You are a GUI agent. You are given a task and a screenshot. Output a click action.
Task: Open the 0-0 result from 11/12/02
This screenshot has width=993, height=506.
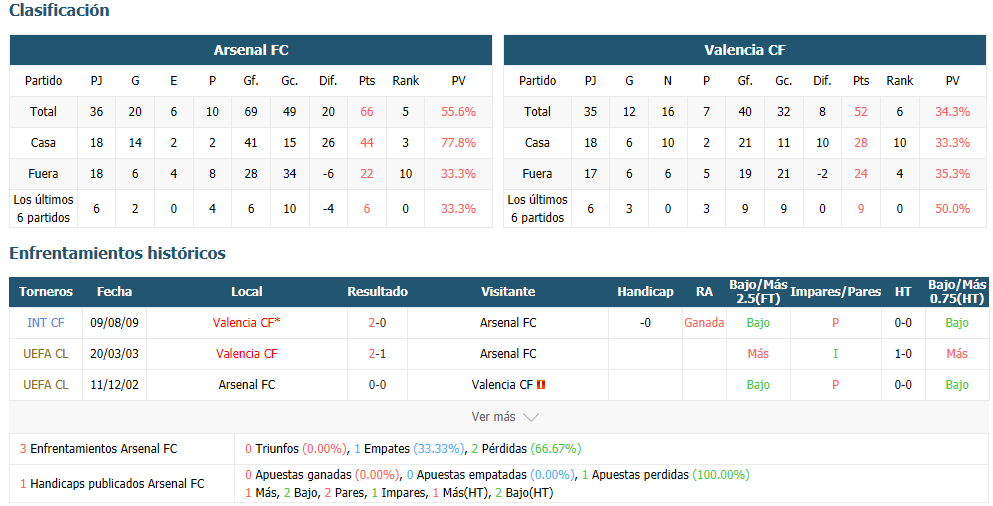[377, 385]
